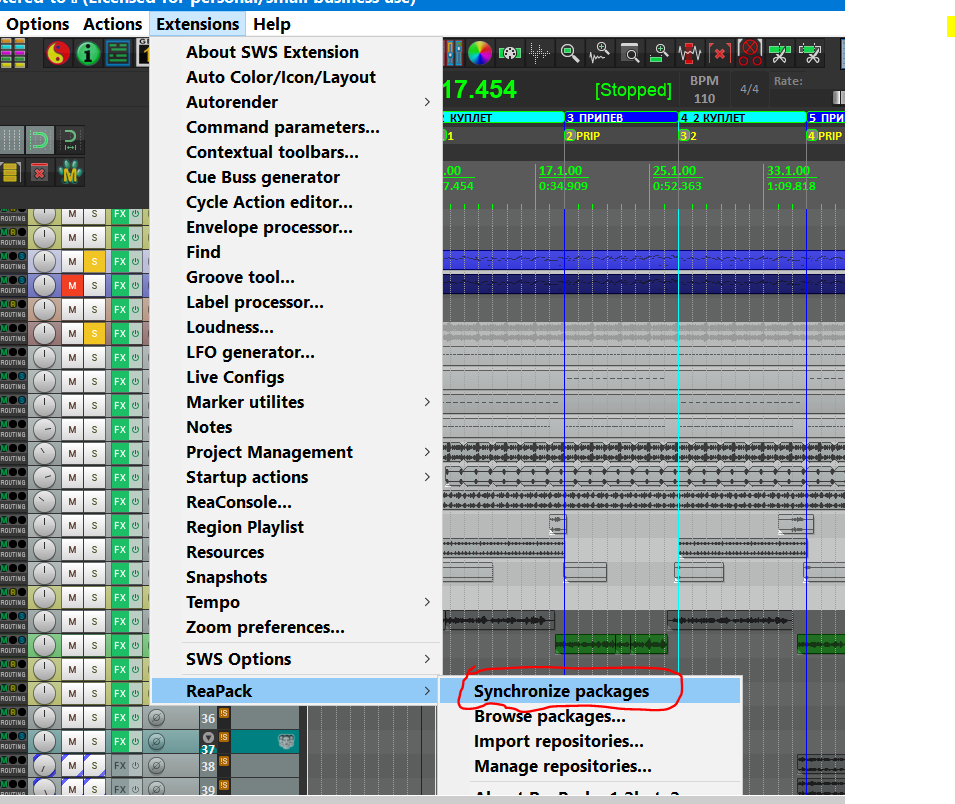The height and width of the screenshot is (804, 955).
Task: Toggle the green snap magnet button
Action: click(x=40, y=140)
